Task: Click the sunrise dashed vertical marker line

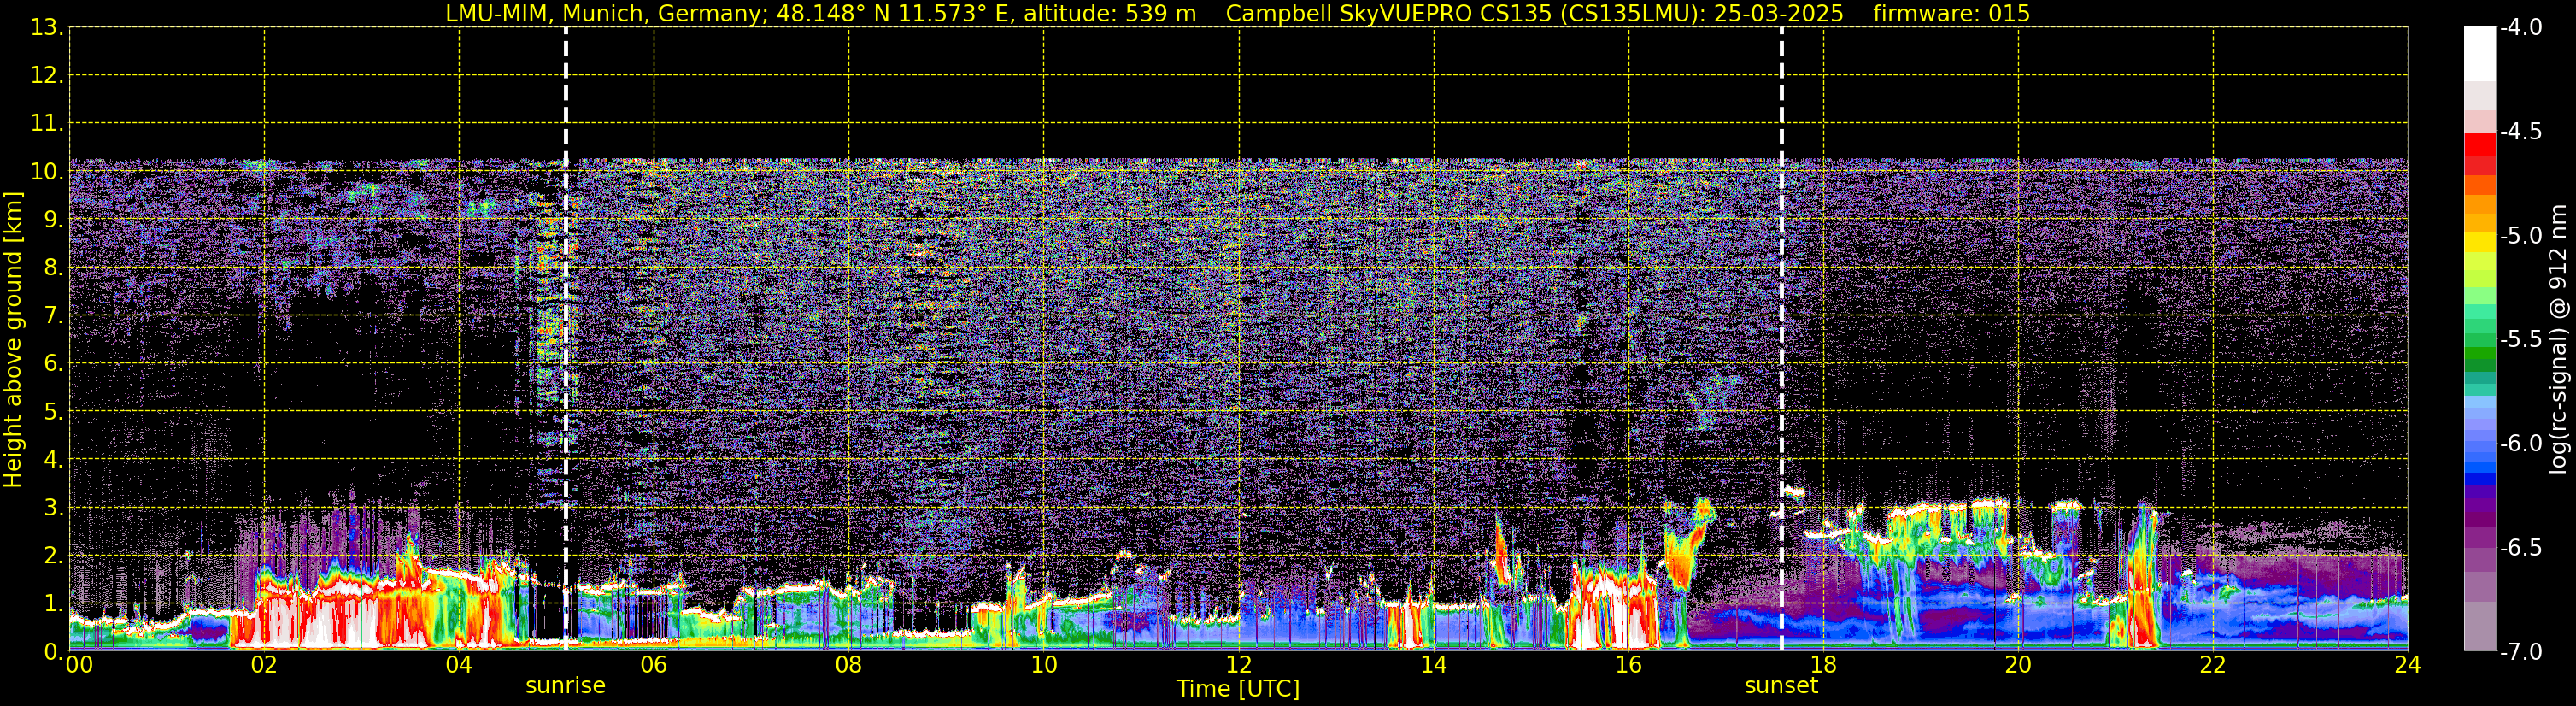Action: (566, 339)
